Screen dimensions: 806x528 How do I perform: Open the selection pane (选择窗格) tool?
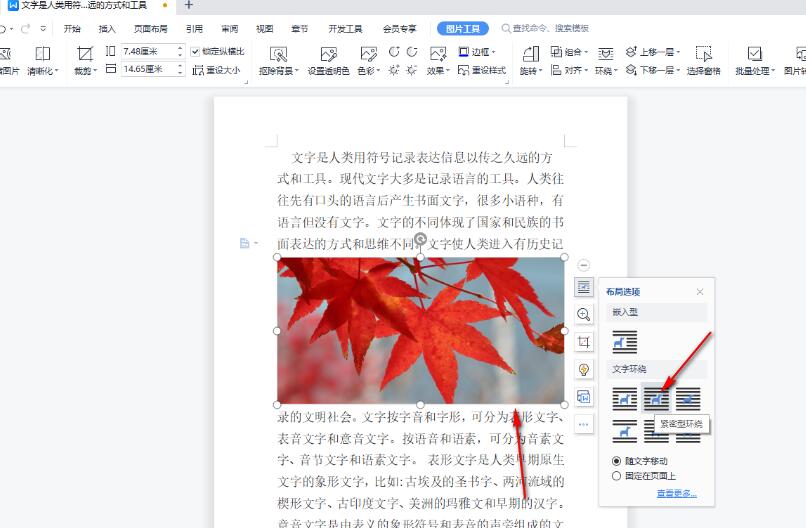point(704,60)
